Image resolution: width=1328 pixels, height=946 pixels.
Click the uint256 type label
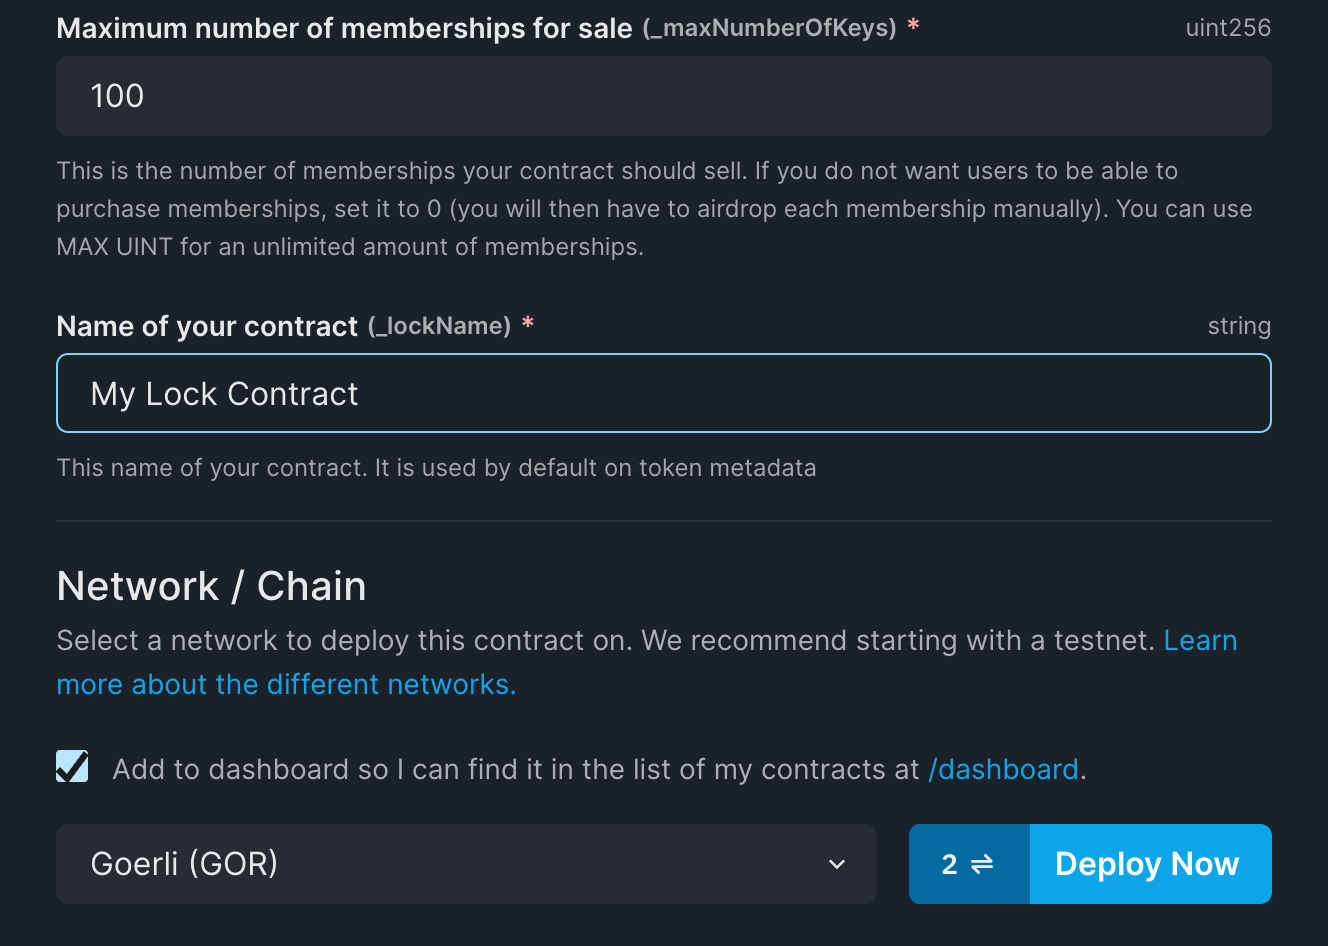pos(1228,28)
